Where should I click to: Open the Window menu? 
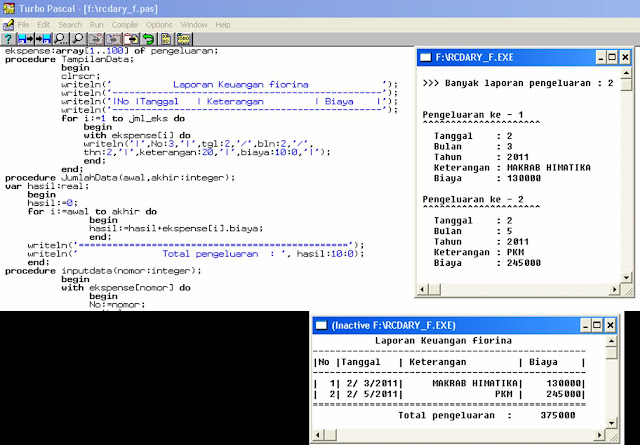coord(194,25)
